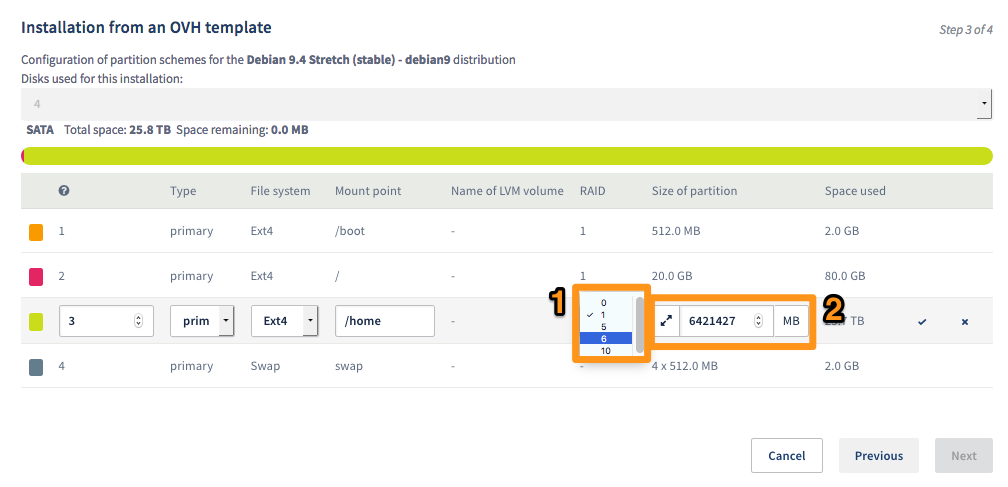The width and height of the screenshot is (1008, 487).
Task: Click the partition number 3 stepper arrows
Action: click(138, 321)
